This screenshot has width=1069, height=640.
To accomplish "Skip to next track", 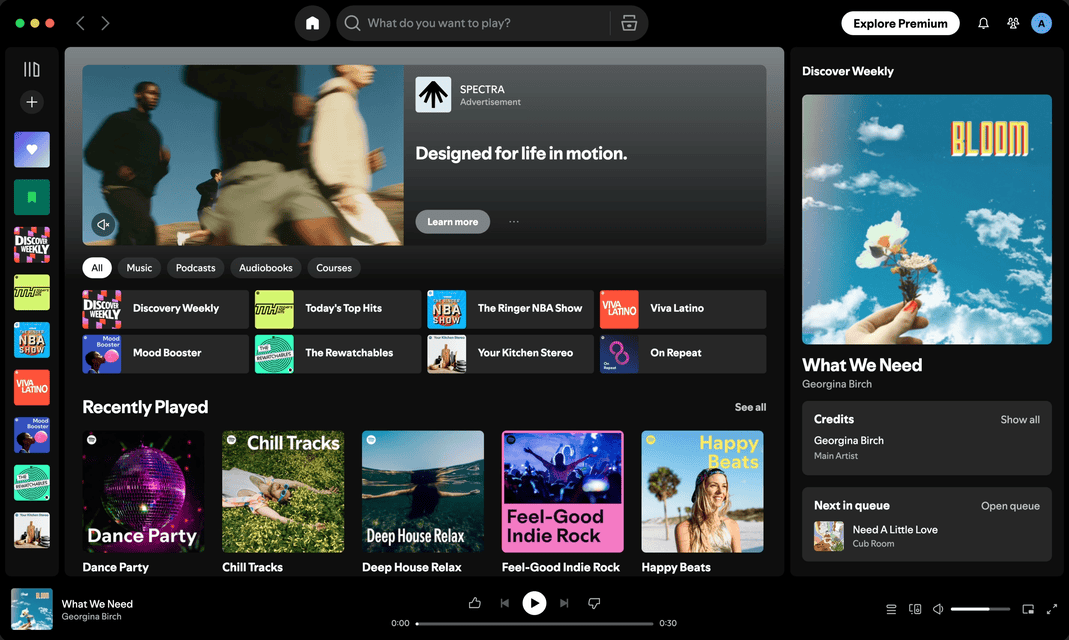I will tap(564, 603).
